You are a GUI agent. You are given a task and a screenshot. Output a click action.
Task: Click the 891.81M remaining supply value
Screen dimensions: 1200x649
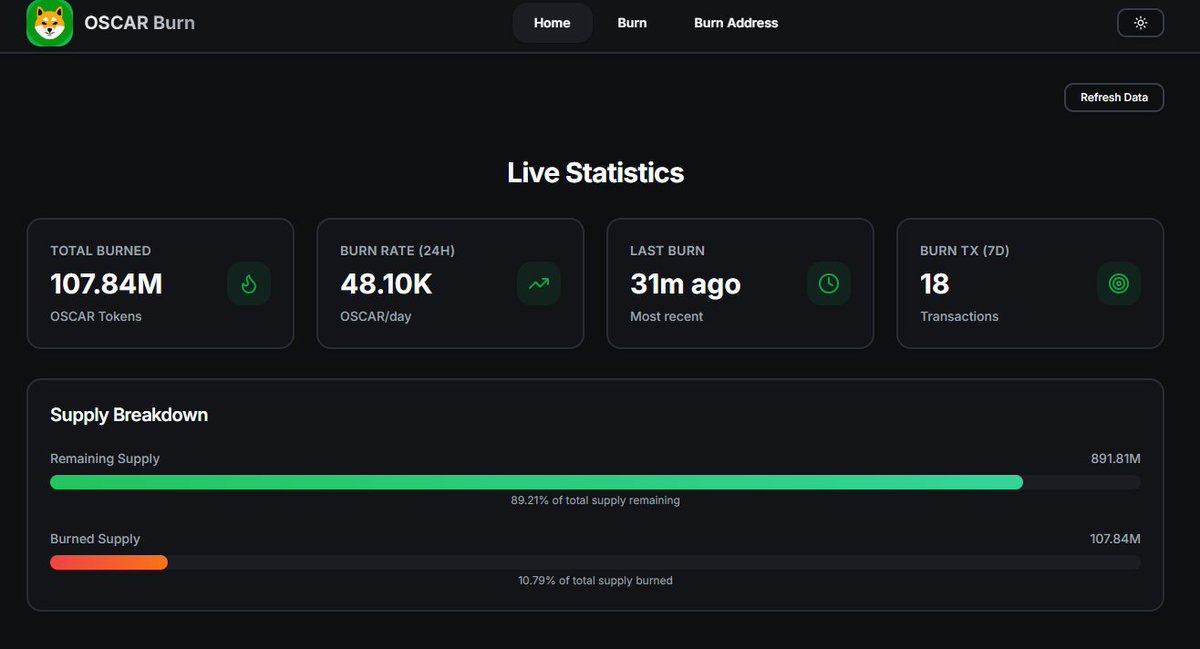[1116, 459]
